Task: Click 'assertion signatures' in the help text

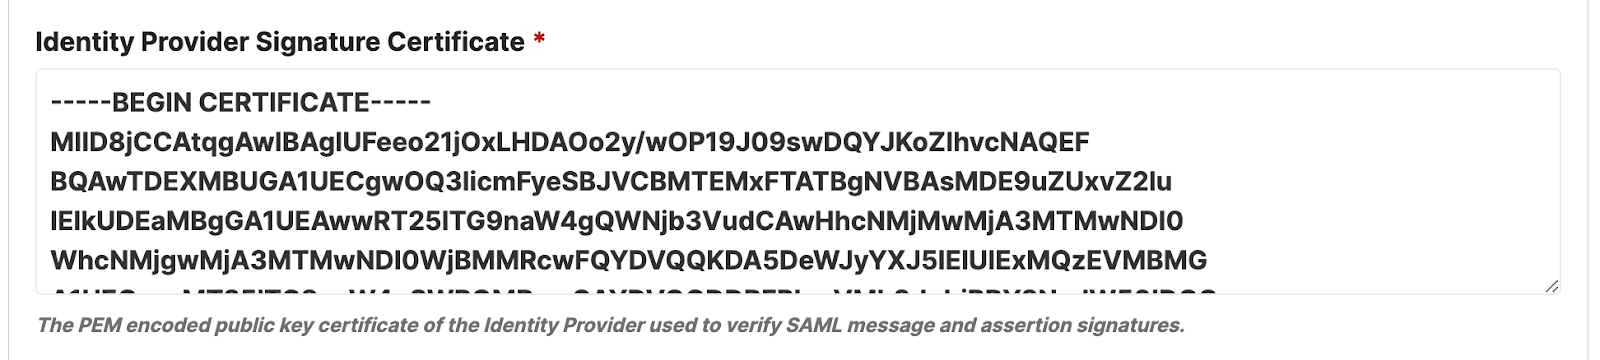Action: click(1085, 325)
